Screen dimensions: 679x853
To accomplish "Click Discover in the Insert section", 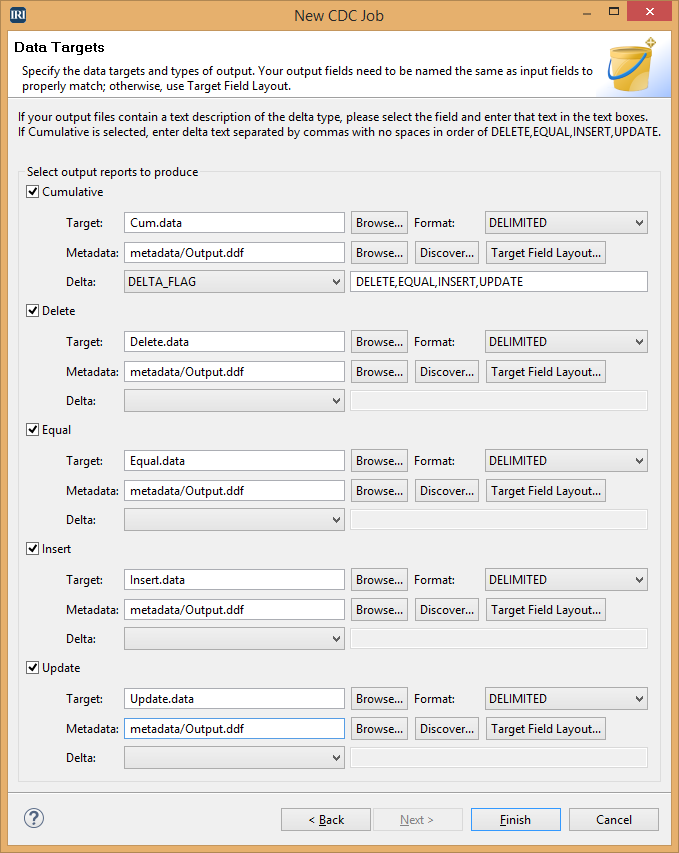I will (447, 610).
